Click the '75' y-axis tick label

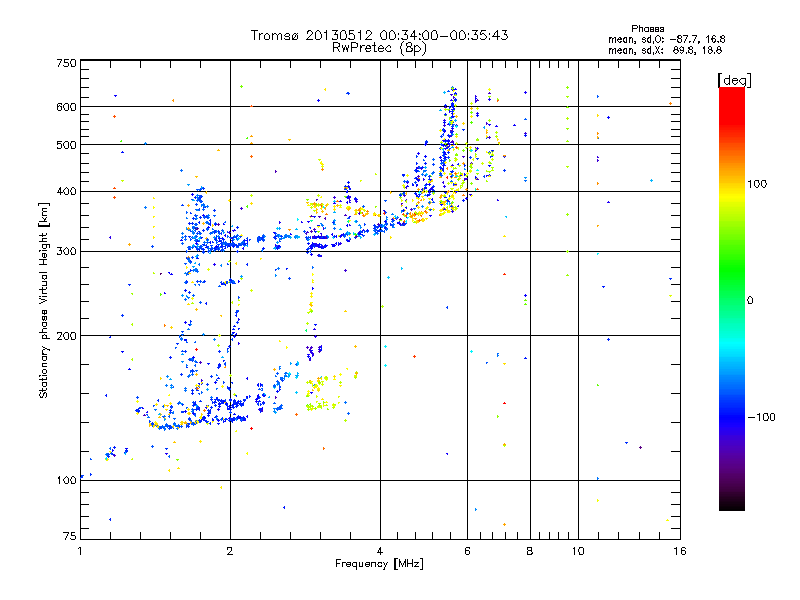[x=70, y=536]
